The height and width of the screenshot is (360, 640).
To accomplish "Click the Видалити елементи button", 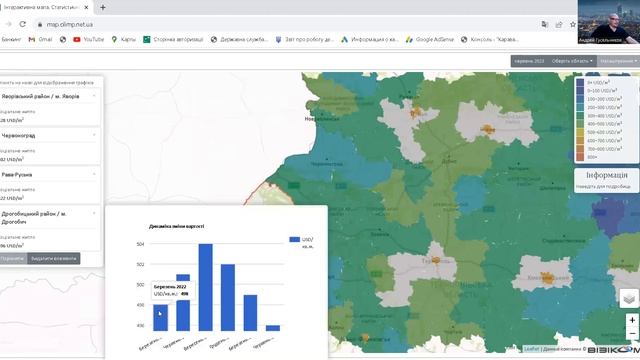I will point(54,258).
